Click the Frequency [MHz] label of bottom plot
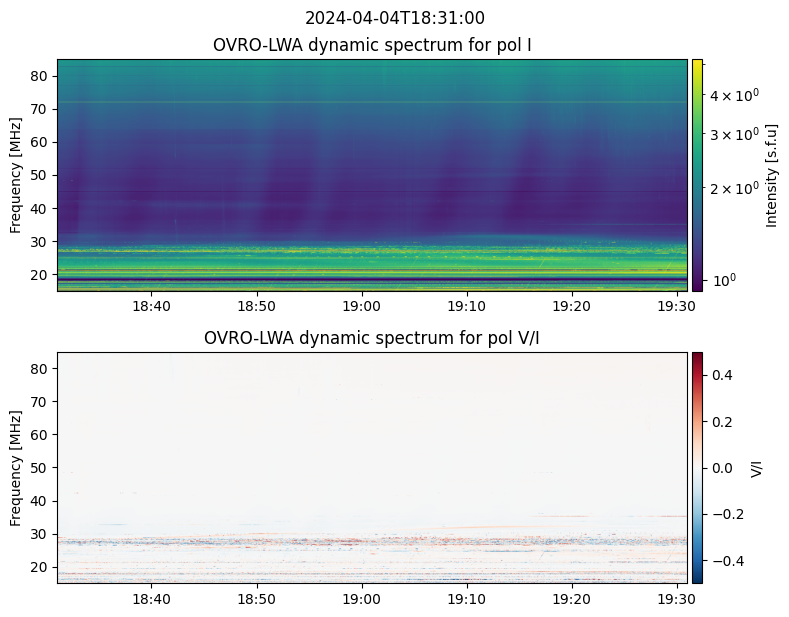Viewport: 789px width, 617px height. click(x=15, y=468)
